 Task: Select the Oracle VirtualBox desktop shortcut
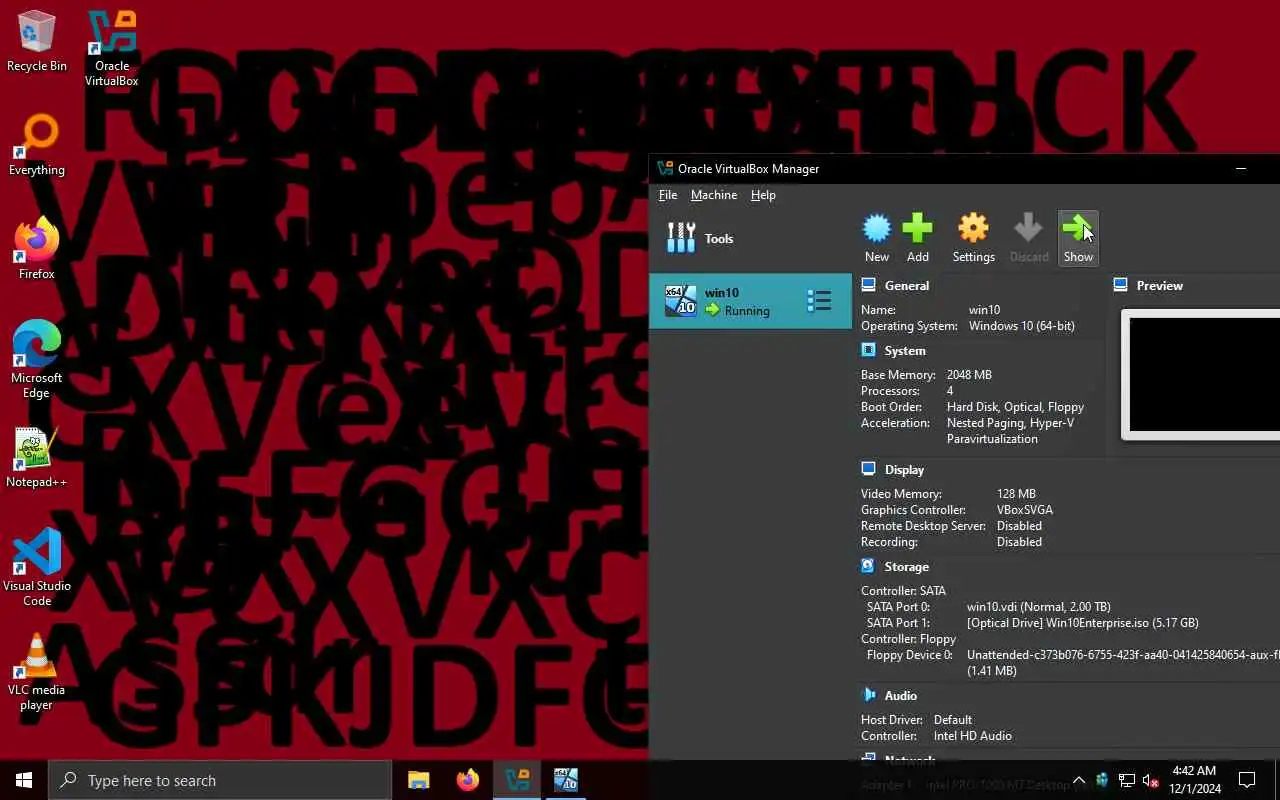coord(111,49)
